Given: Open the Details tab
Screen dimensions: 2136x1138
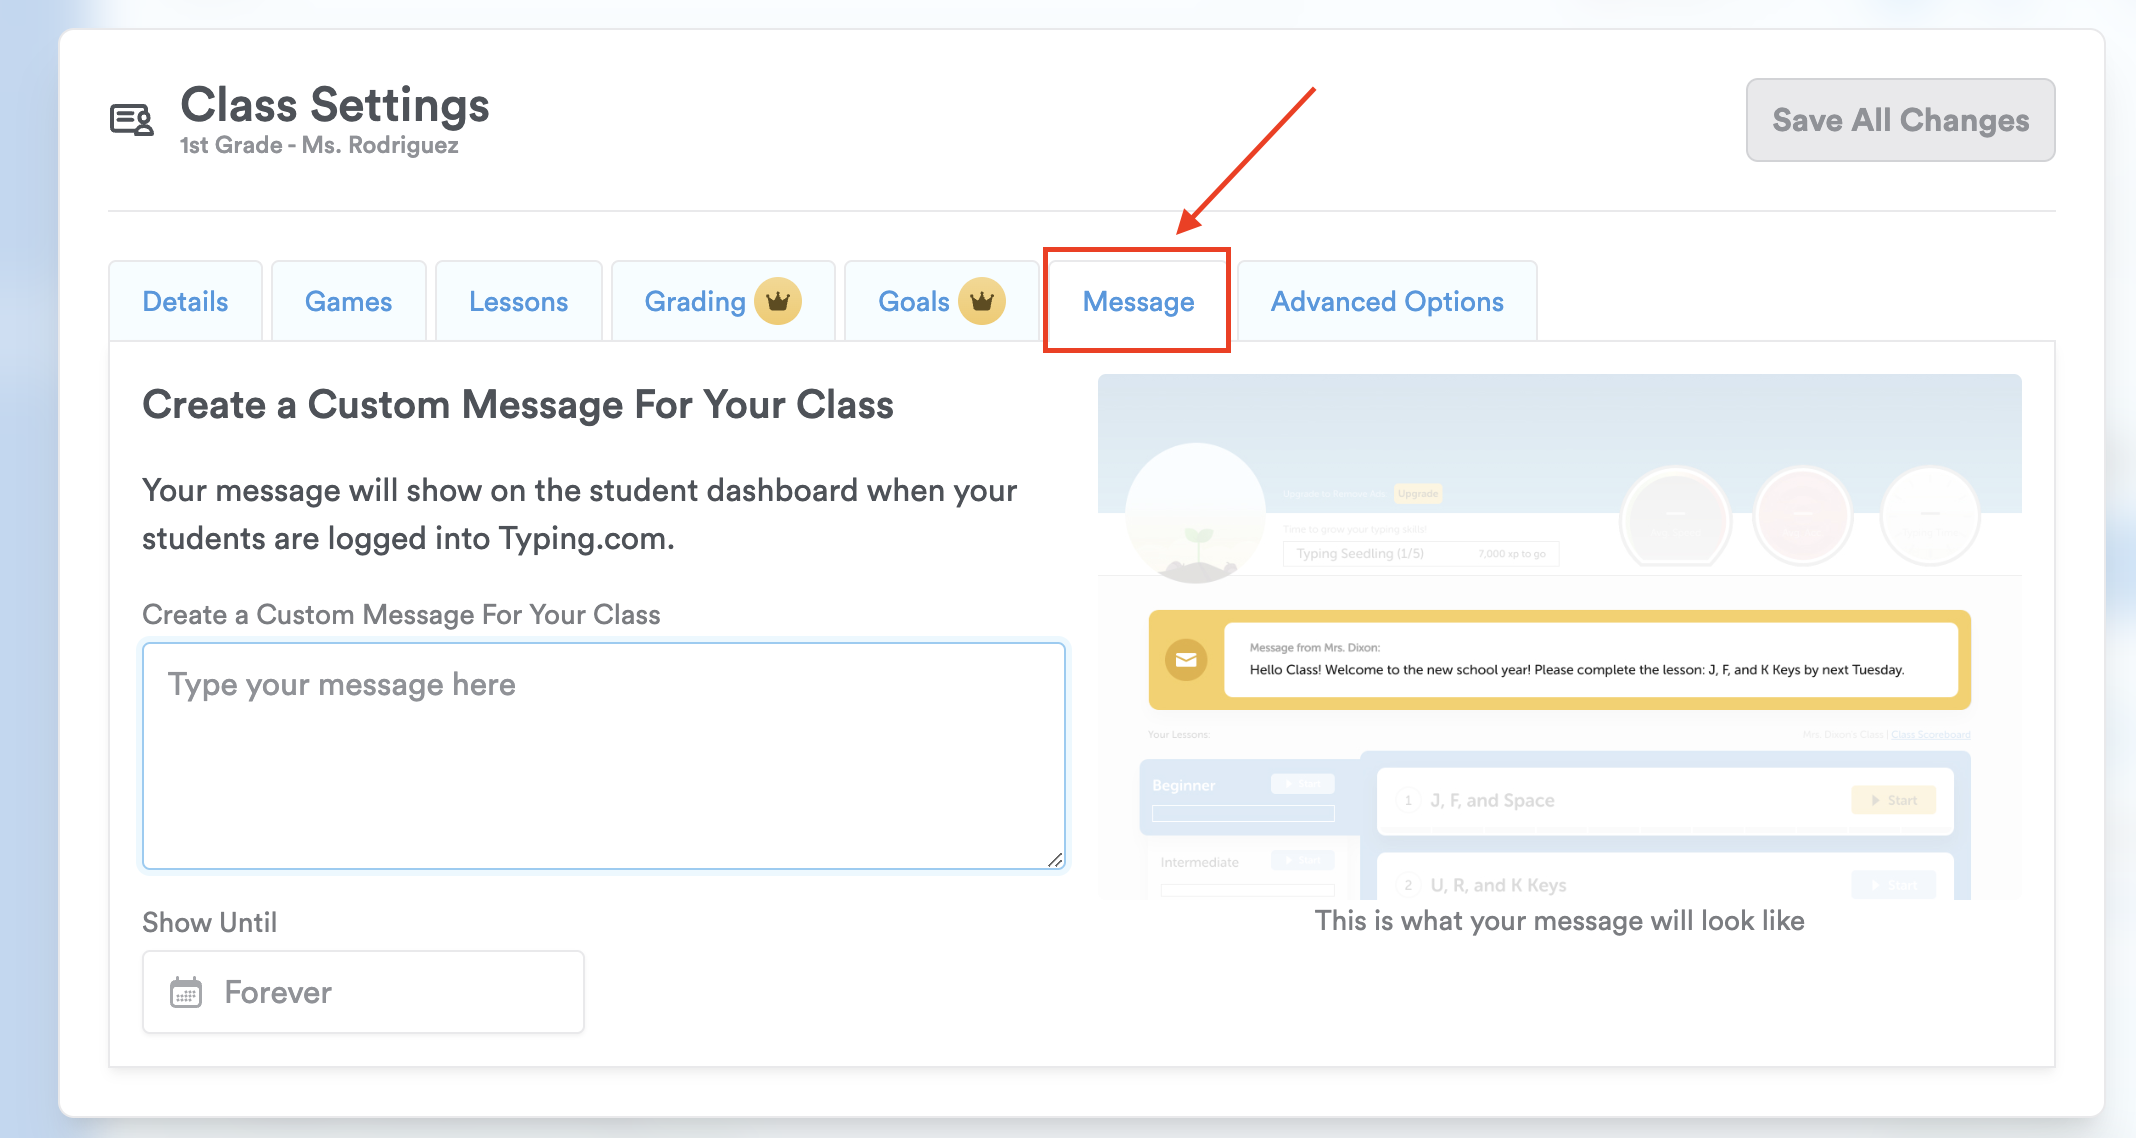Looking at the screenshot, I should click(185, 302).
